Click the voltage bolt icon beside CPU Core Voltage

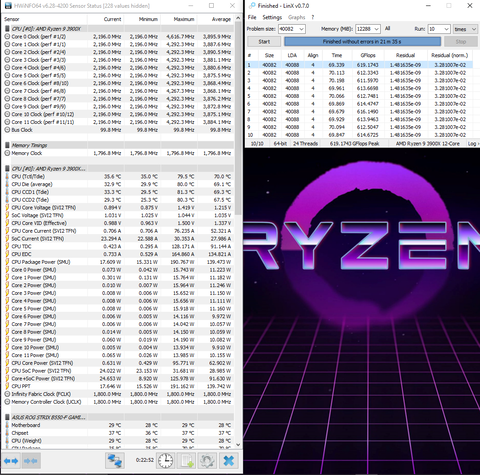point(7,208)
